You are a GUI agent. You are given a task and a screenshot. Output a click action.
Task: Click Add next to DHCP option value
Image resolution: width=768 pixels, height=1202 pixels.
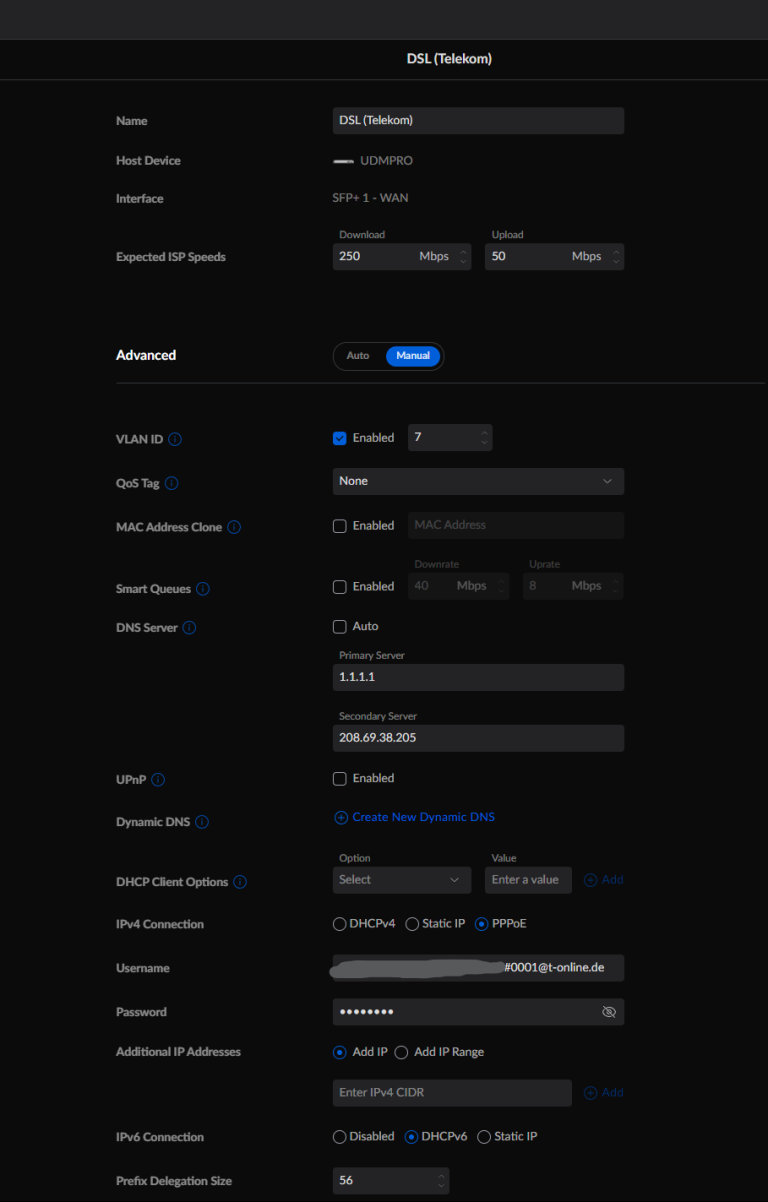(x=603, y=880)
